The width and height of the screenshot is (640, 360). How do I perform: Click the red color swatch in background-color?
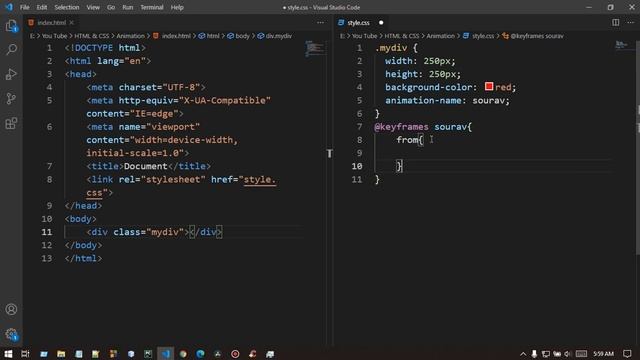click(x=489, y=86)
